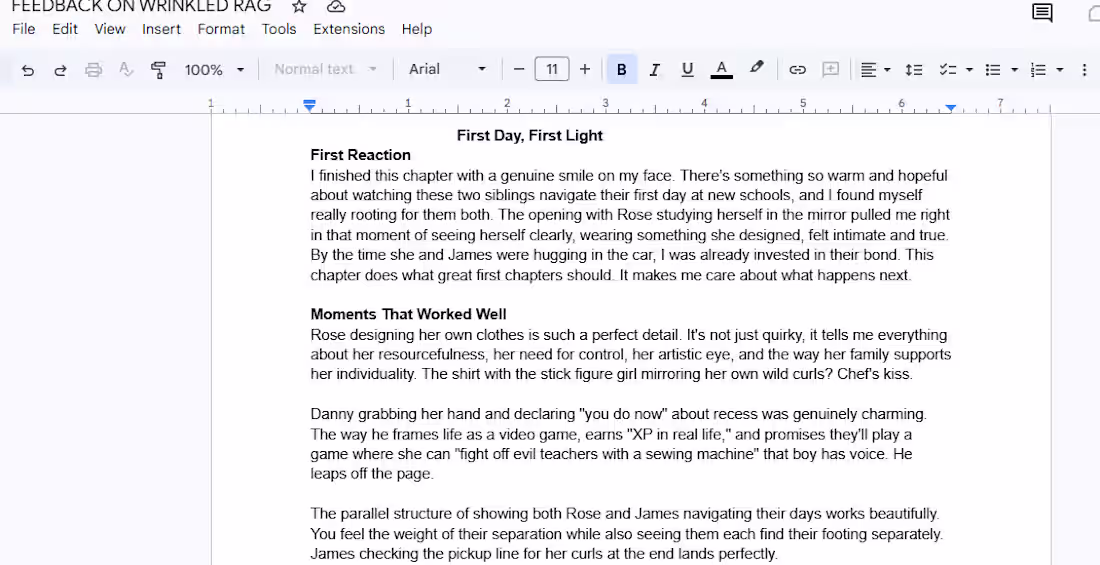Print the document
1100x565 pixels.
coord(93,69)
